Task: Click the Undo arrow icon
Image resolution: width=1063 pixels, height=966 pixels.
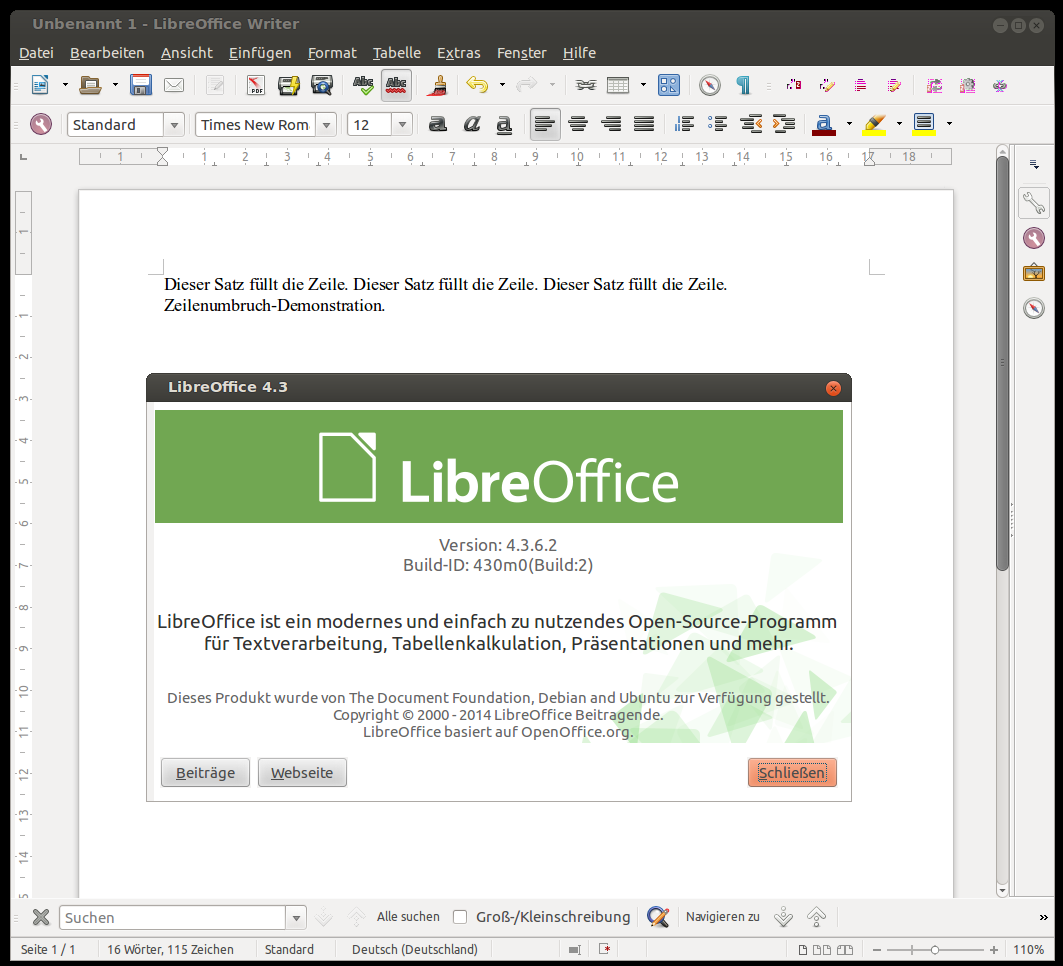Action: click(x=477, y=85)
